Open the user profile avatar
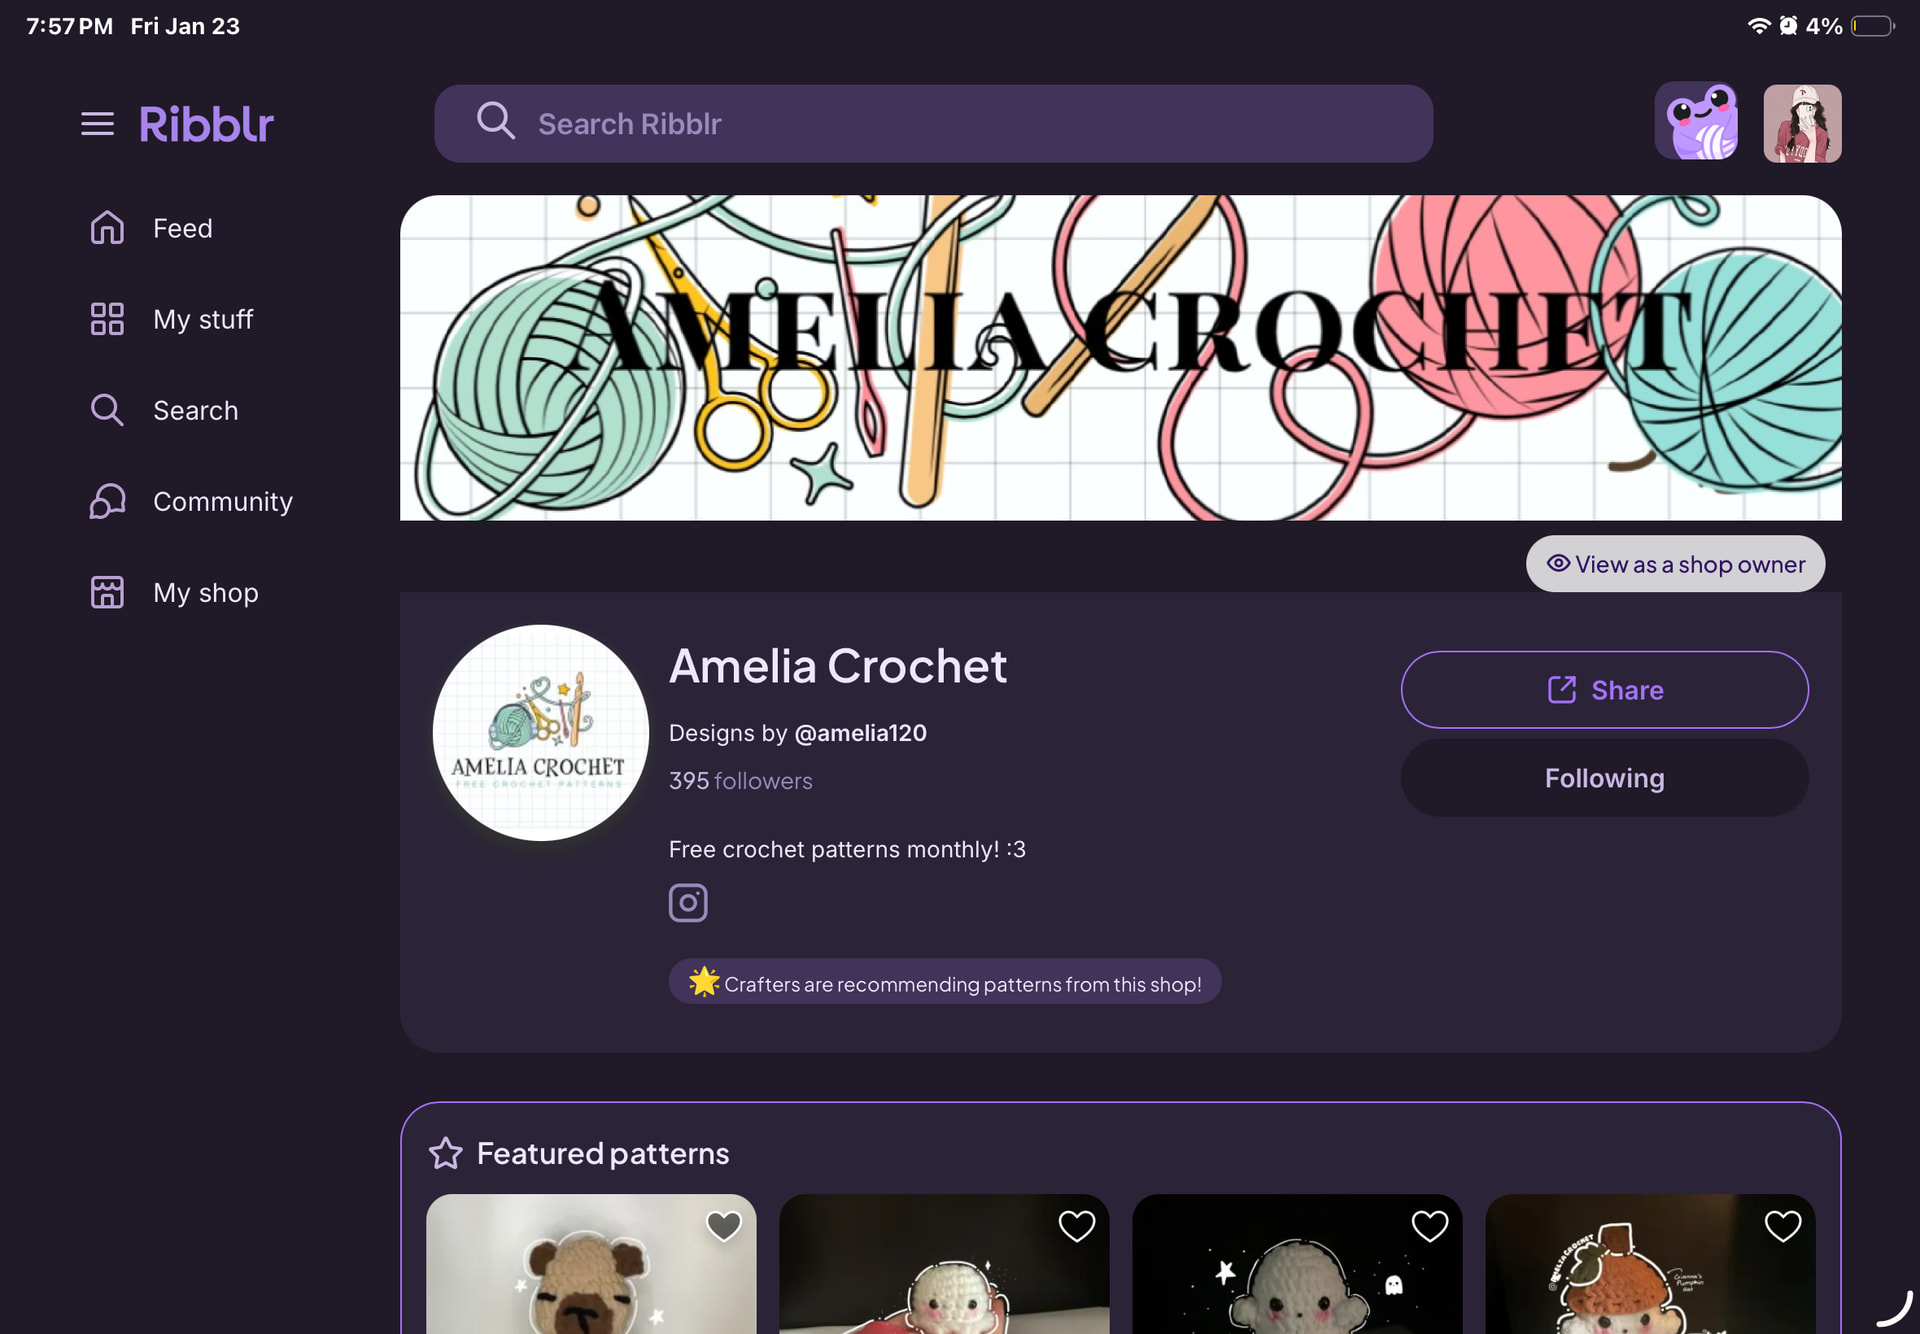This screenshot has width=1920, height=1334. (1802, 123)
